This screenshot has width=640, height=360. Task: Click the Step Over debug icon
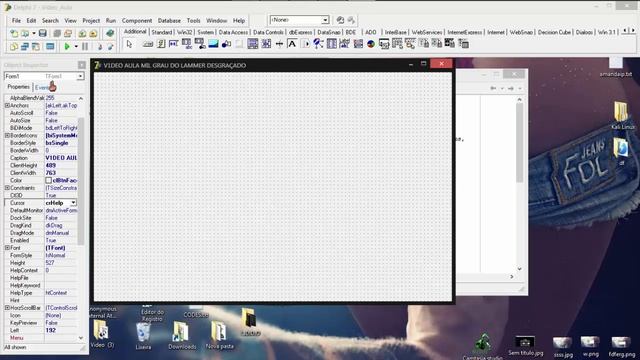pyautogui.click(x=110, y=47)
